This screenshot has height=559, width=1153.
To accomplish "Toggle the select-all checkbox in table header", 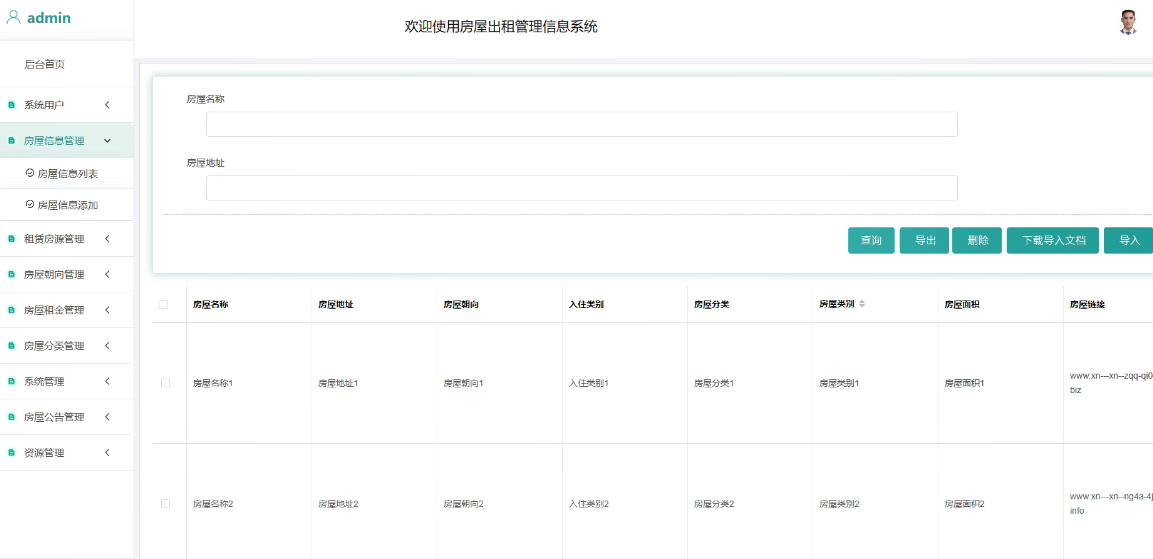I will click(x=163, y=304).
